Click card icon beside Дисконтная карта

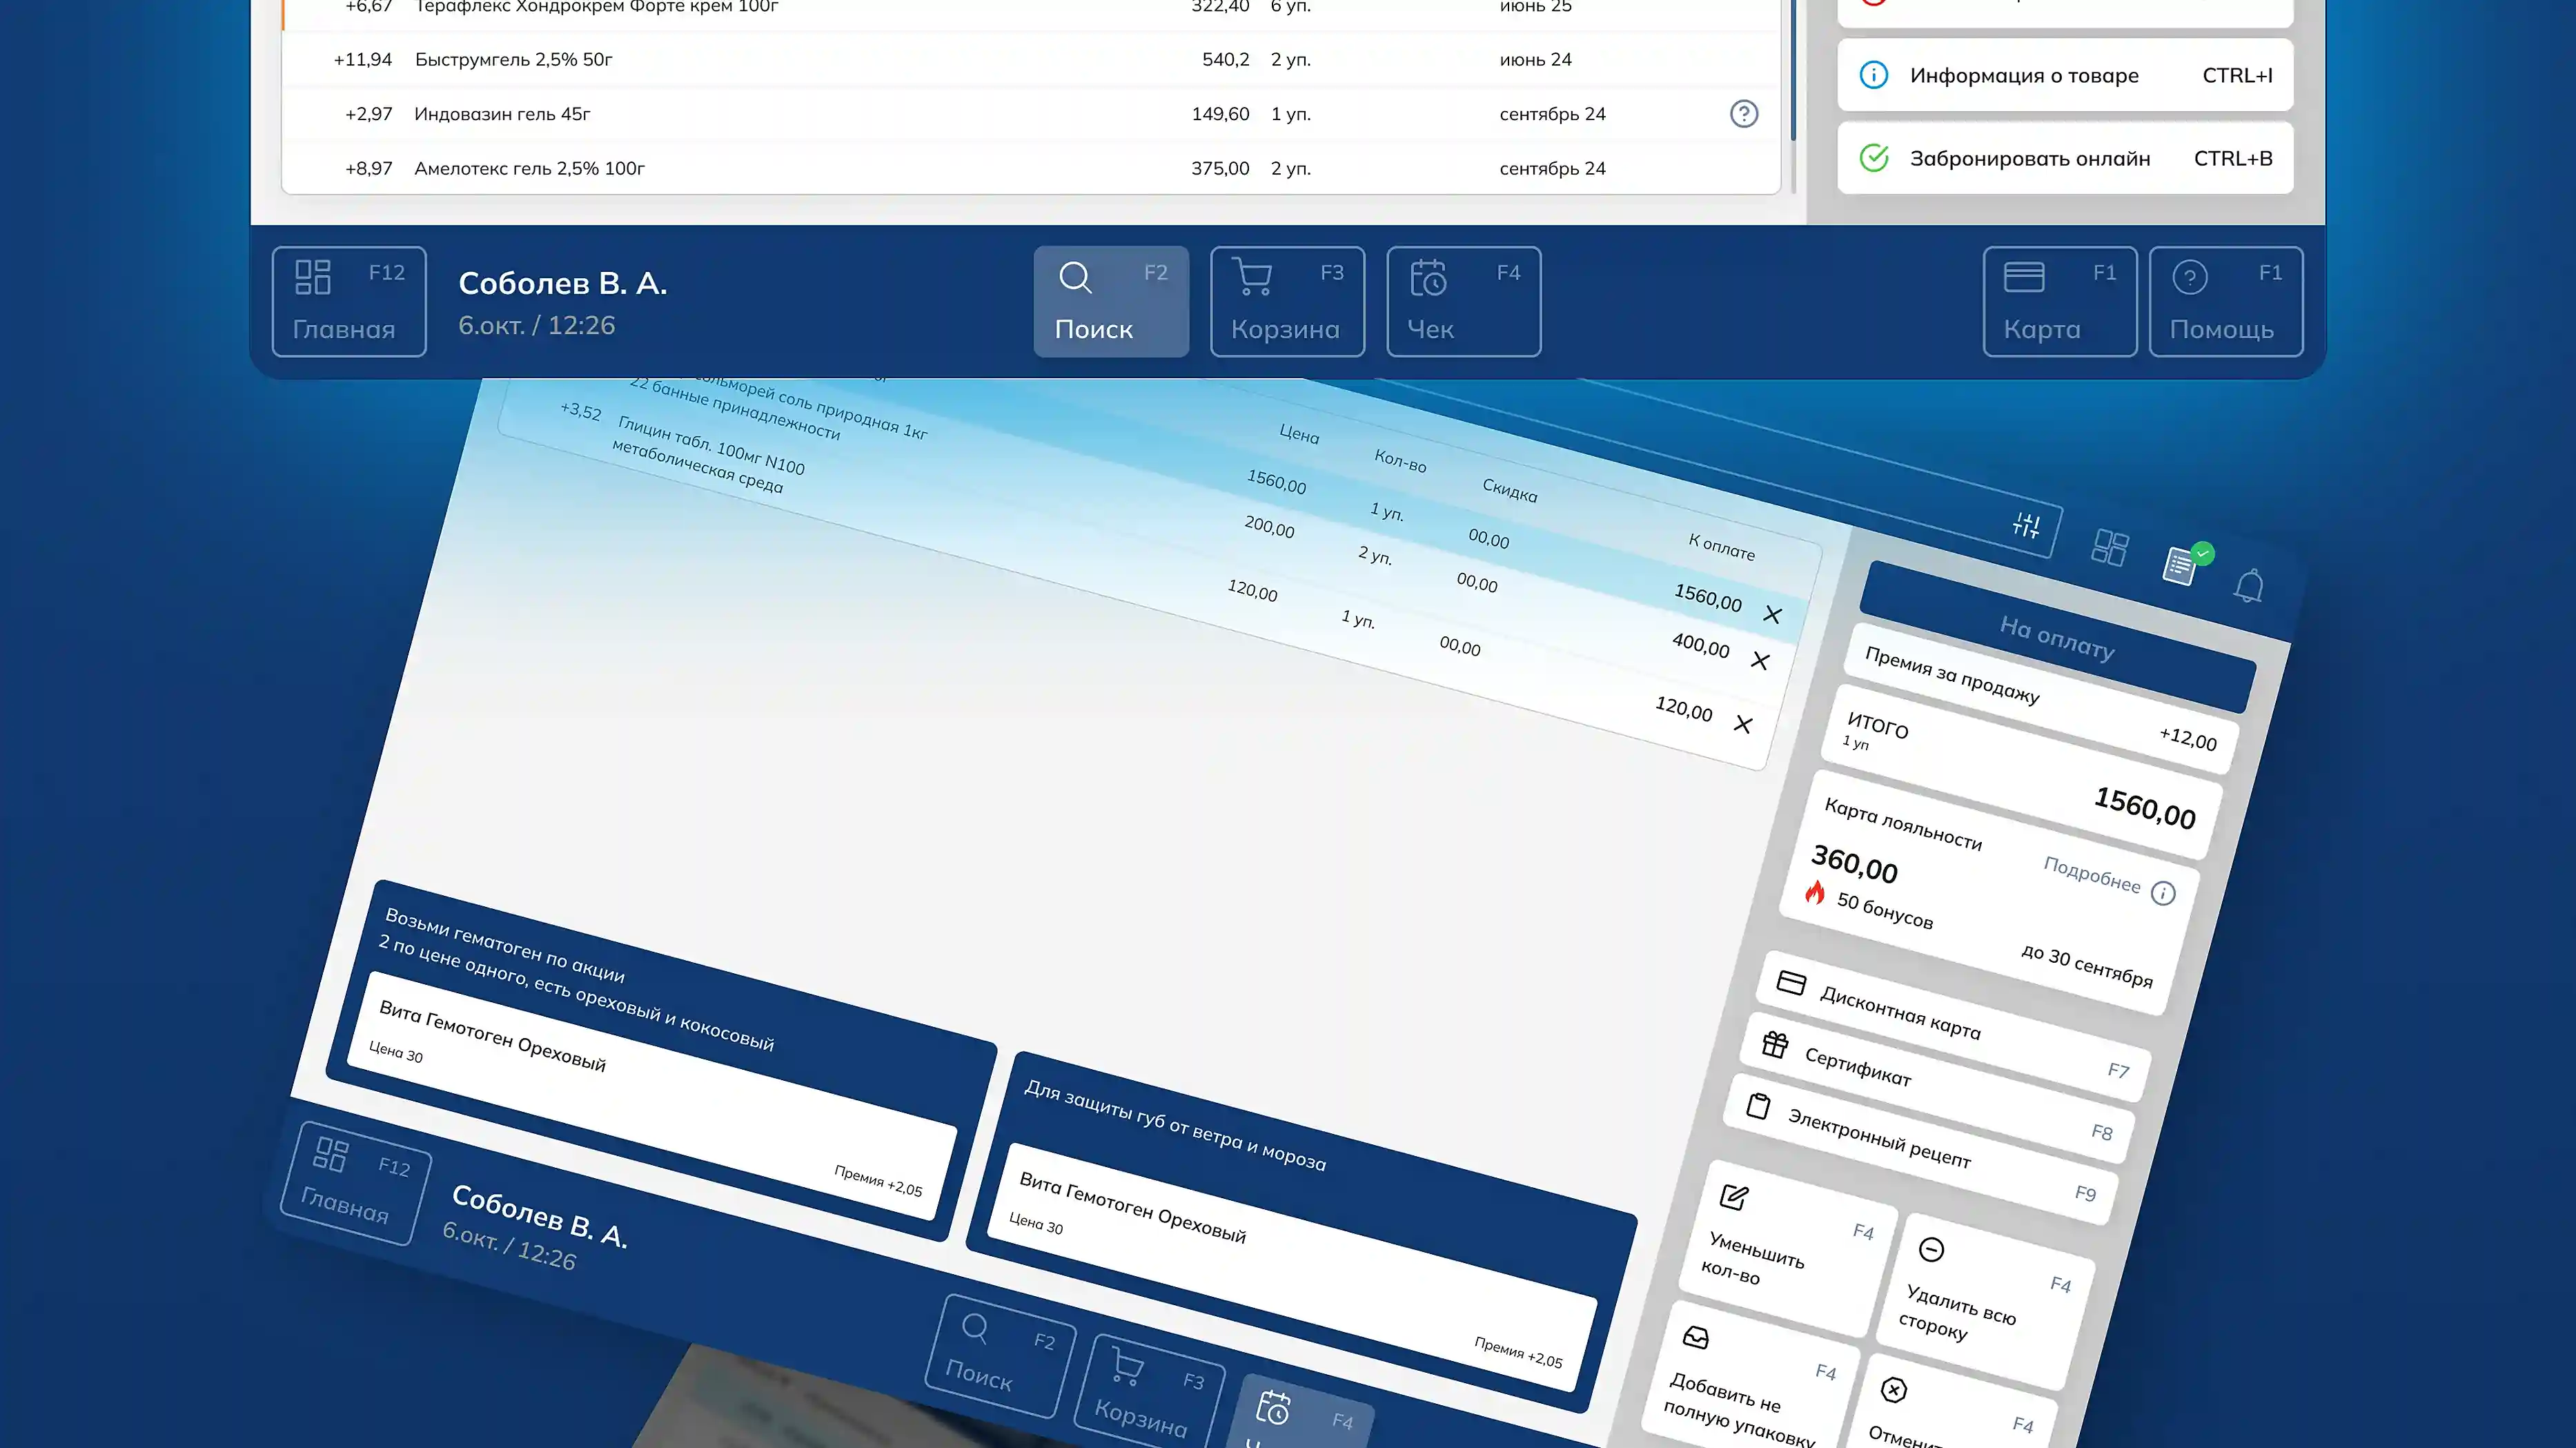point(1791,983)
